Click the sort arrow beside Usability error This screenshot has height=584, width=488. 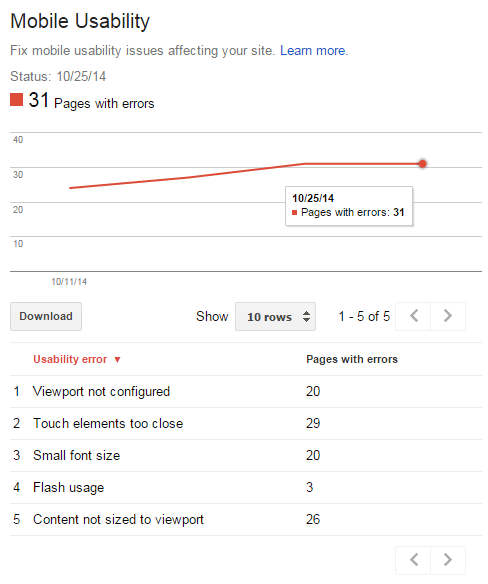117,360
